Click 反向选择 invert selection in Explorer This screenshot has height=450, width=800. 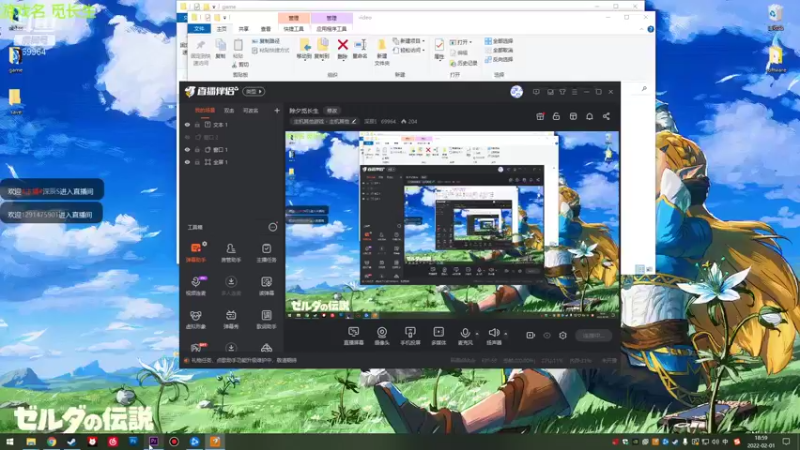point(499,59)
